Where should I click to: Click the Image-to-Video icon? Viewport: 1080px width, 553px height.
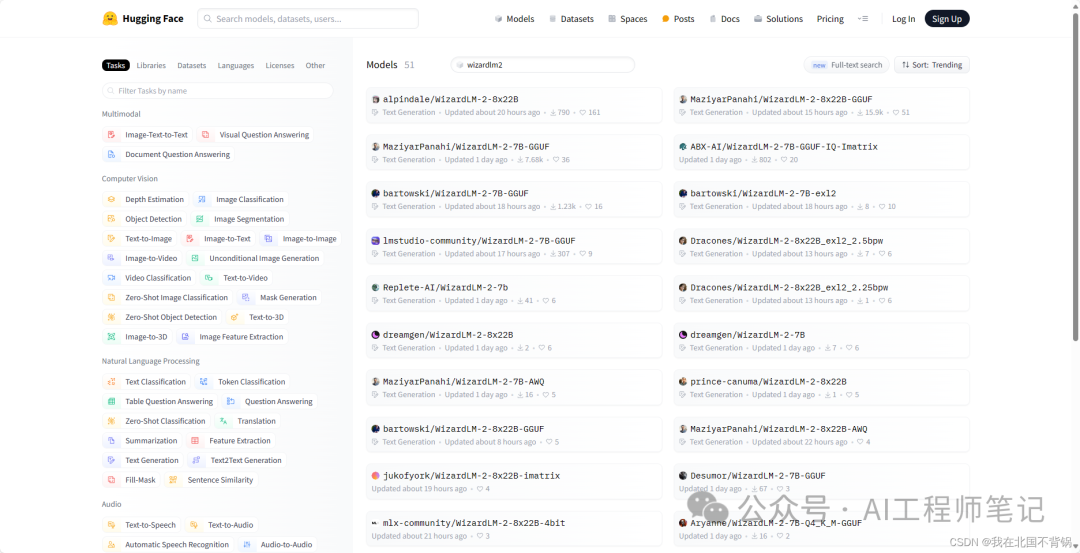(112, 258)
